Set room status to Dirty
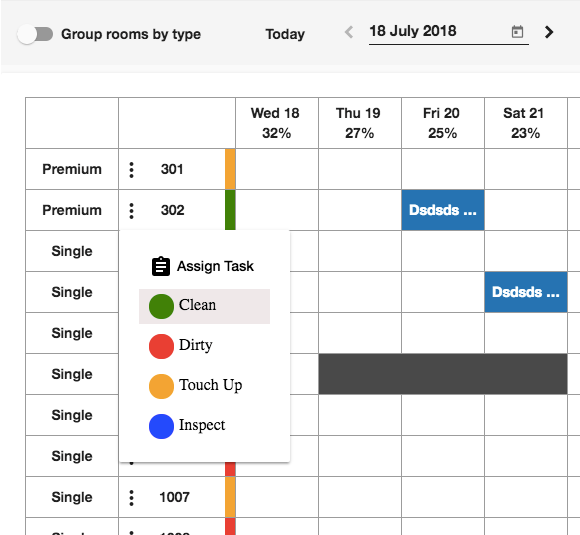The width and height of the screenshot is (580, 535). 204,346
